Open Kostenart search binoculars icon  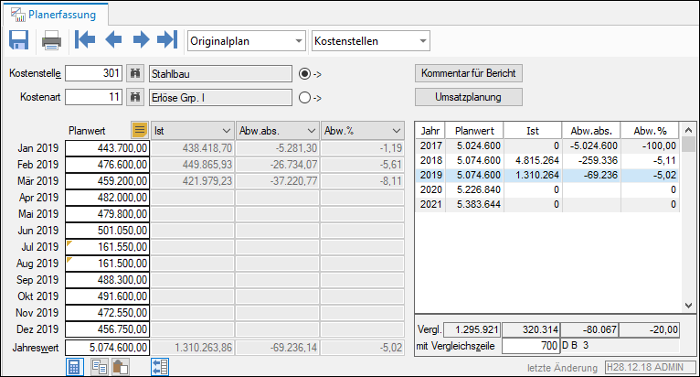tap(135, 97)
